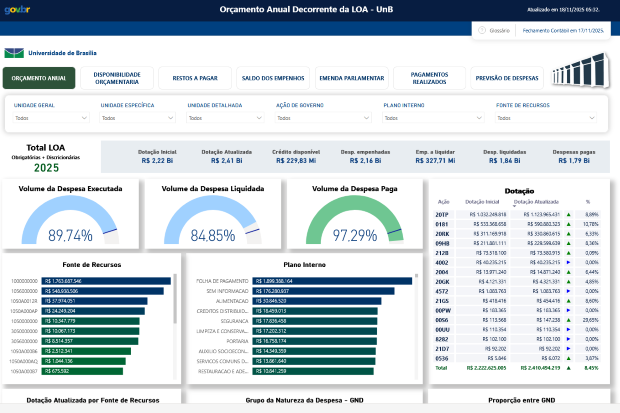Open the Unidade Geral dropdown
Screen dimensions: 620x413
pyautogui.click(x=84, y=117)
